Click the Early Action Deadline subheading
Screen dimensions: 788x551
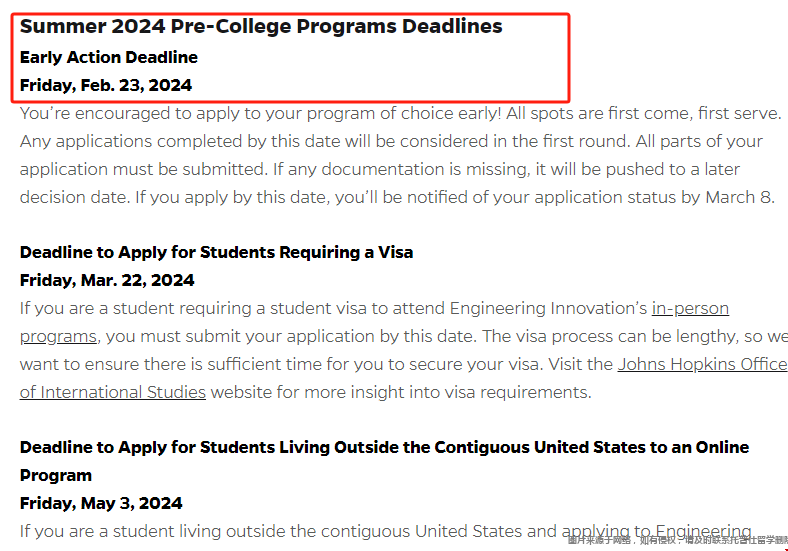click(x=109, y=57)
